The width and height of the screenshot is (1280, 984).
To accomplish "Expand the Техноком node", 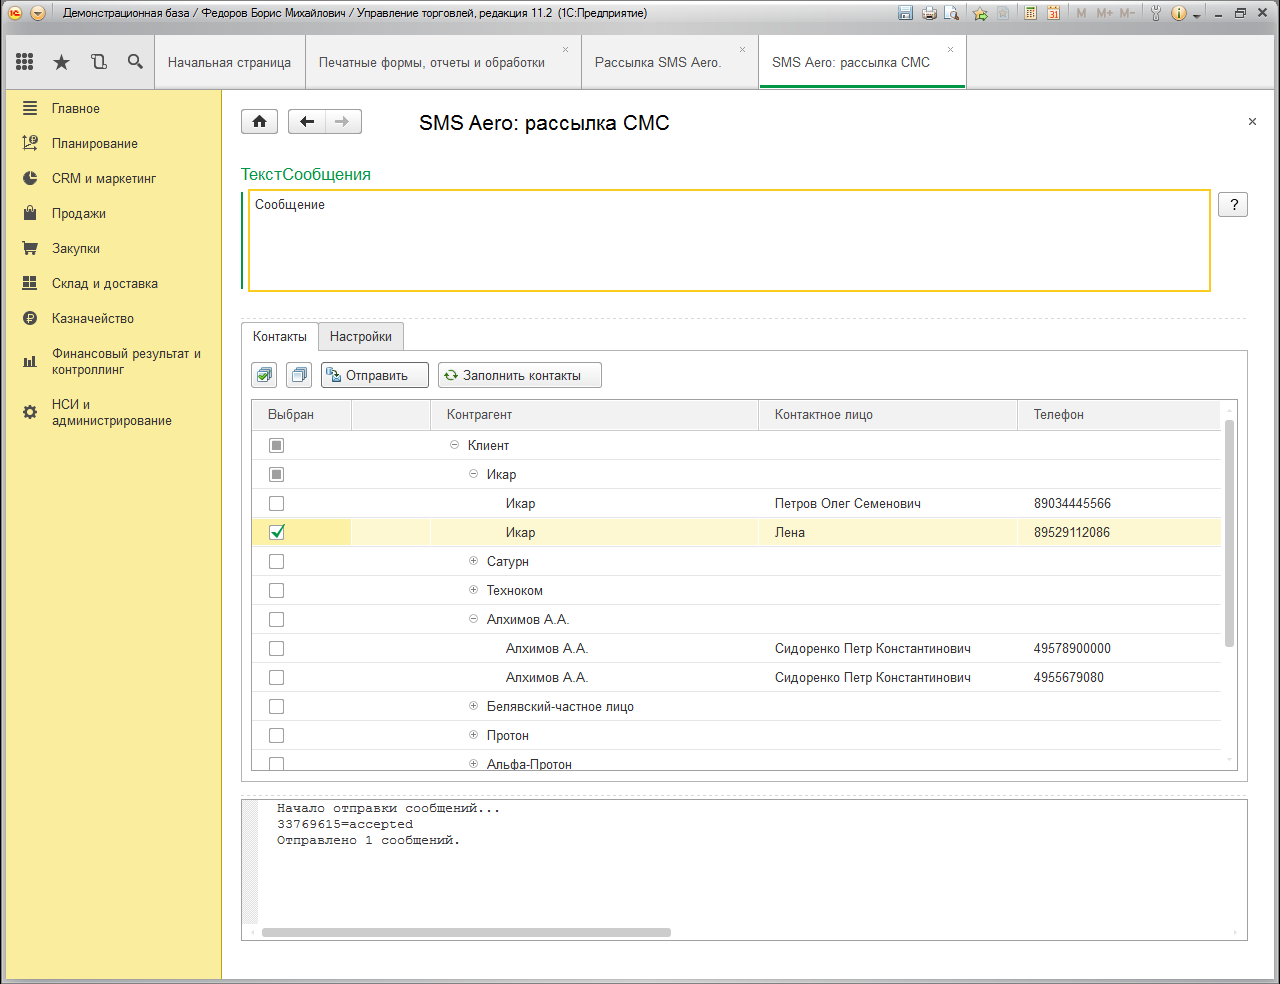I will (x=474, y=590).
